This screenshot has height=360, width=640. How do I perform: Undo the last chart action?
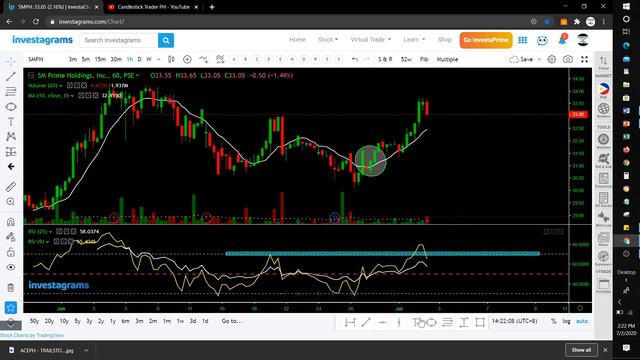[x=355, y=60]
